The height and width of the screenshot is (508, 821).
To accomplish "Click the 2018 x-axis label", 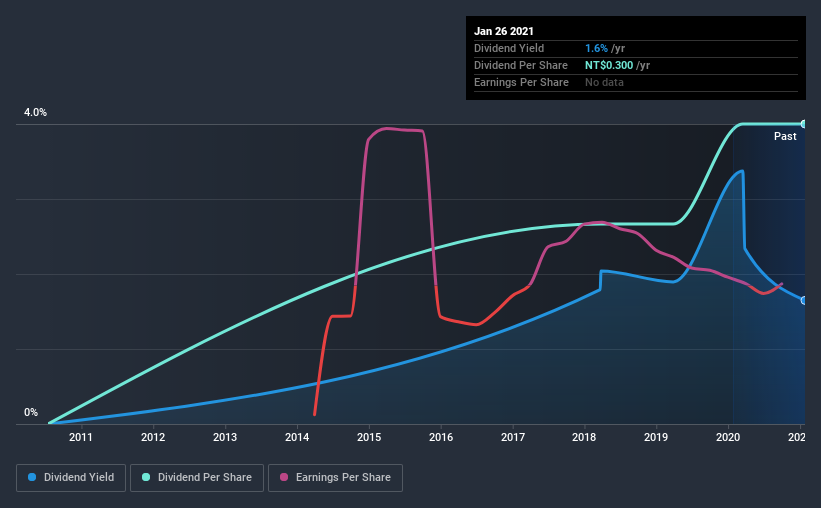I will point(584,437).
